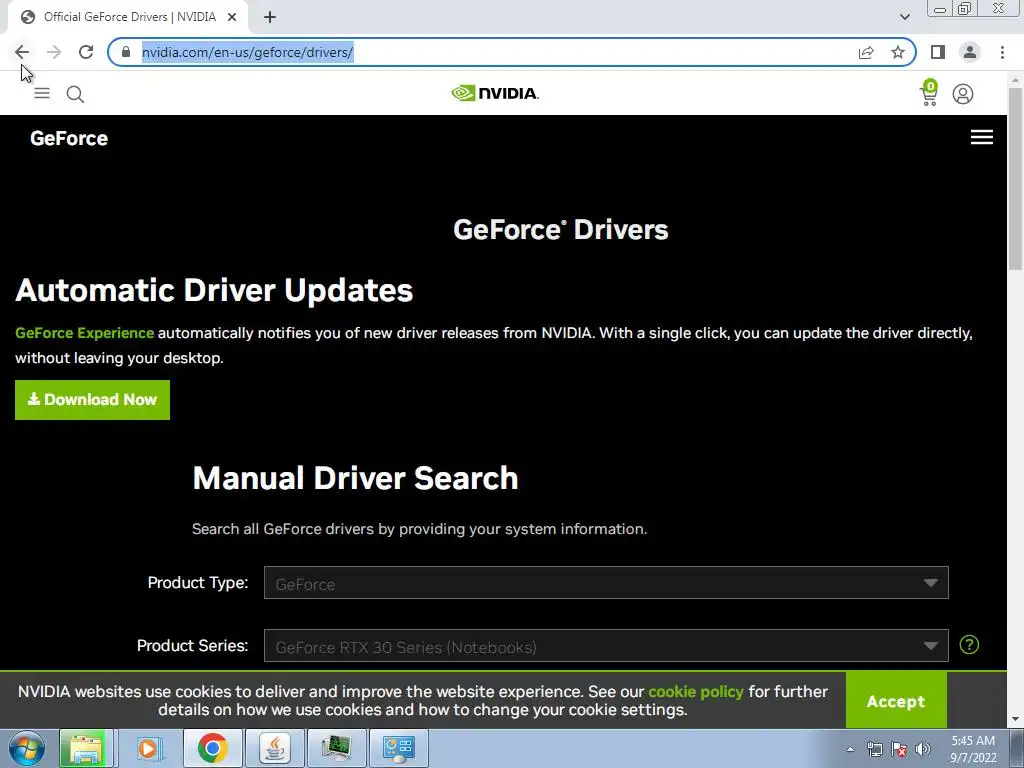Viewport: 1024px width, 768px height.
Task: Click the 'Product Series:' label
Action: pos(193,646)
